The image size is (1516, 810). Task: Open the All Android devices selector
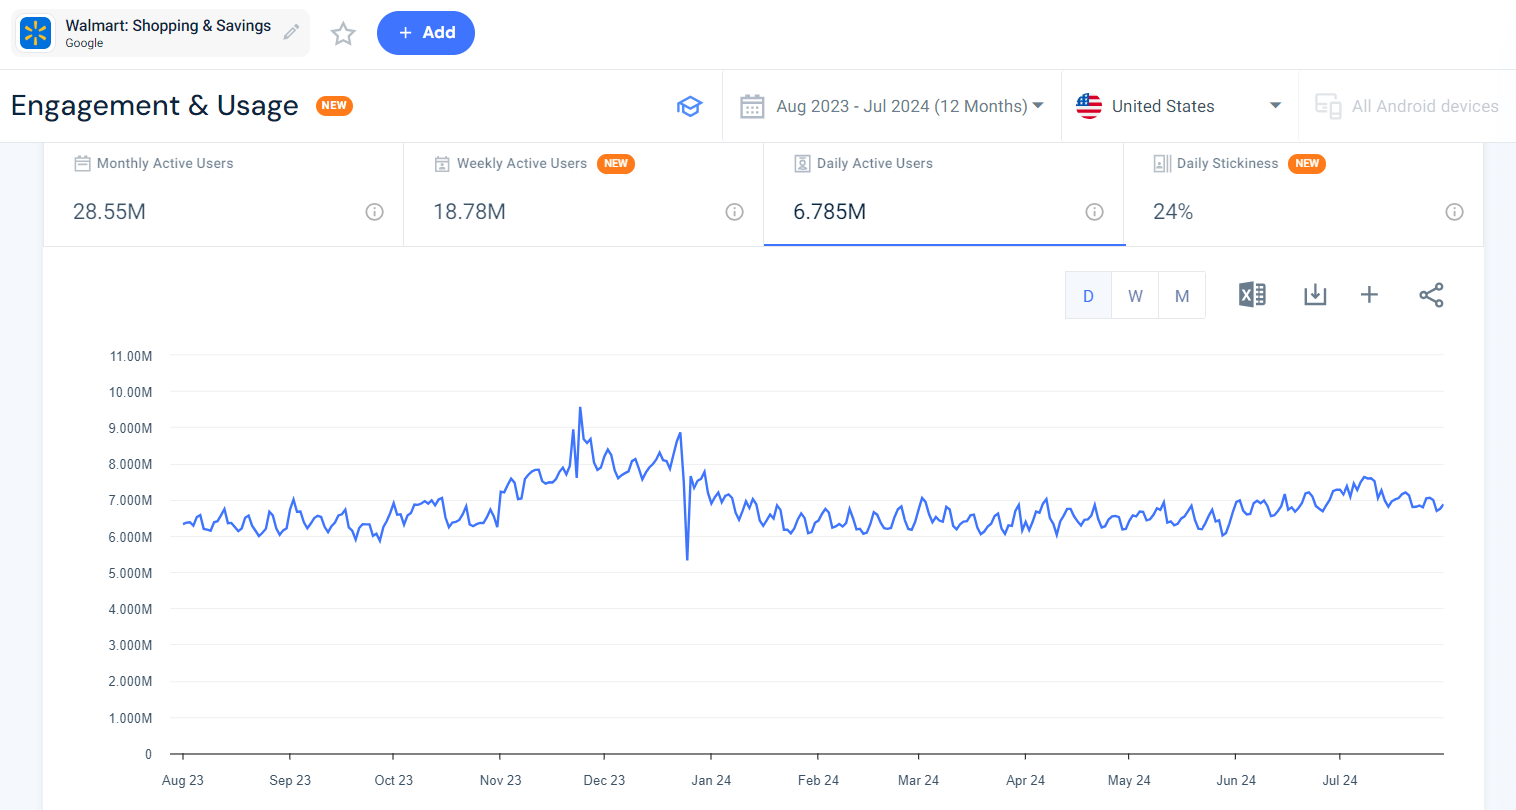1406,106
